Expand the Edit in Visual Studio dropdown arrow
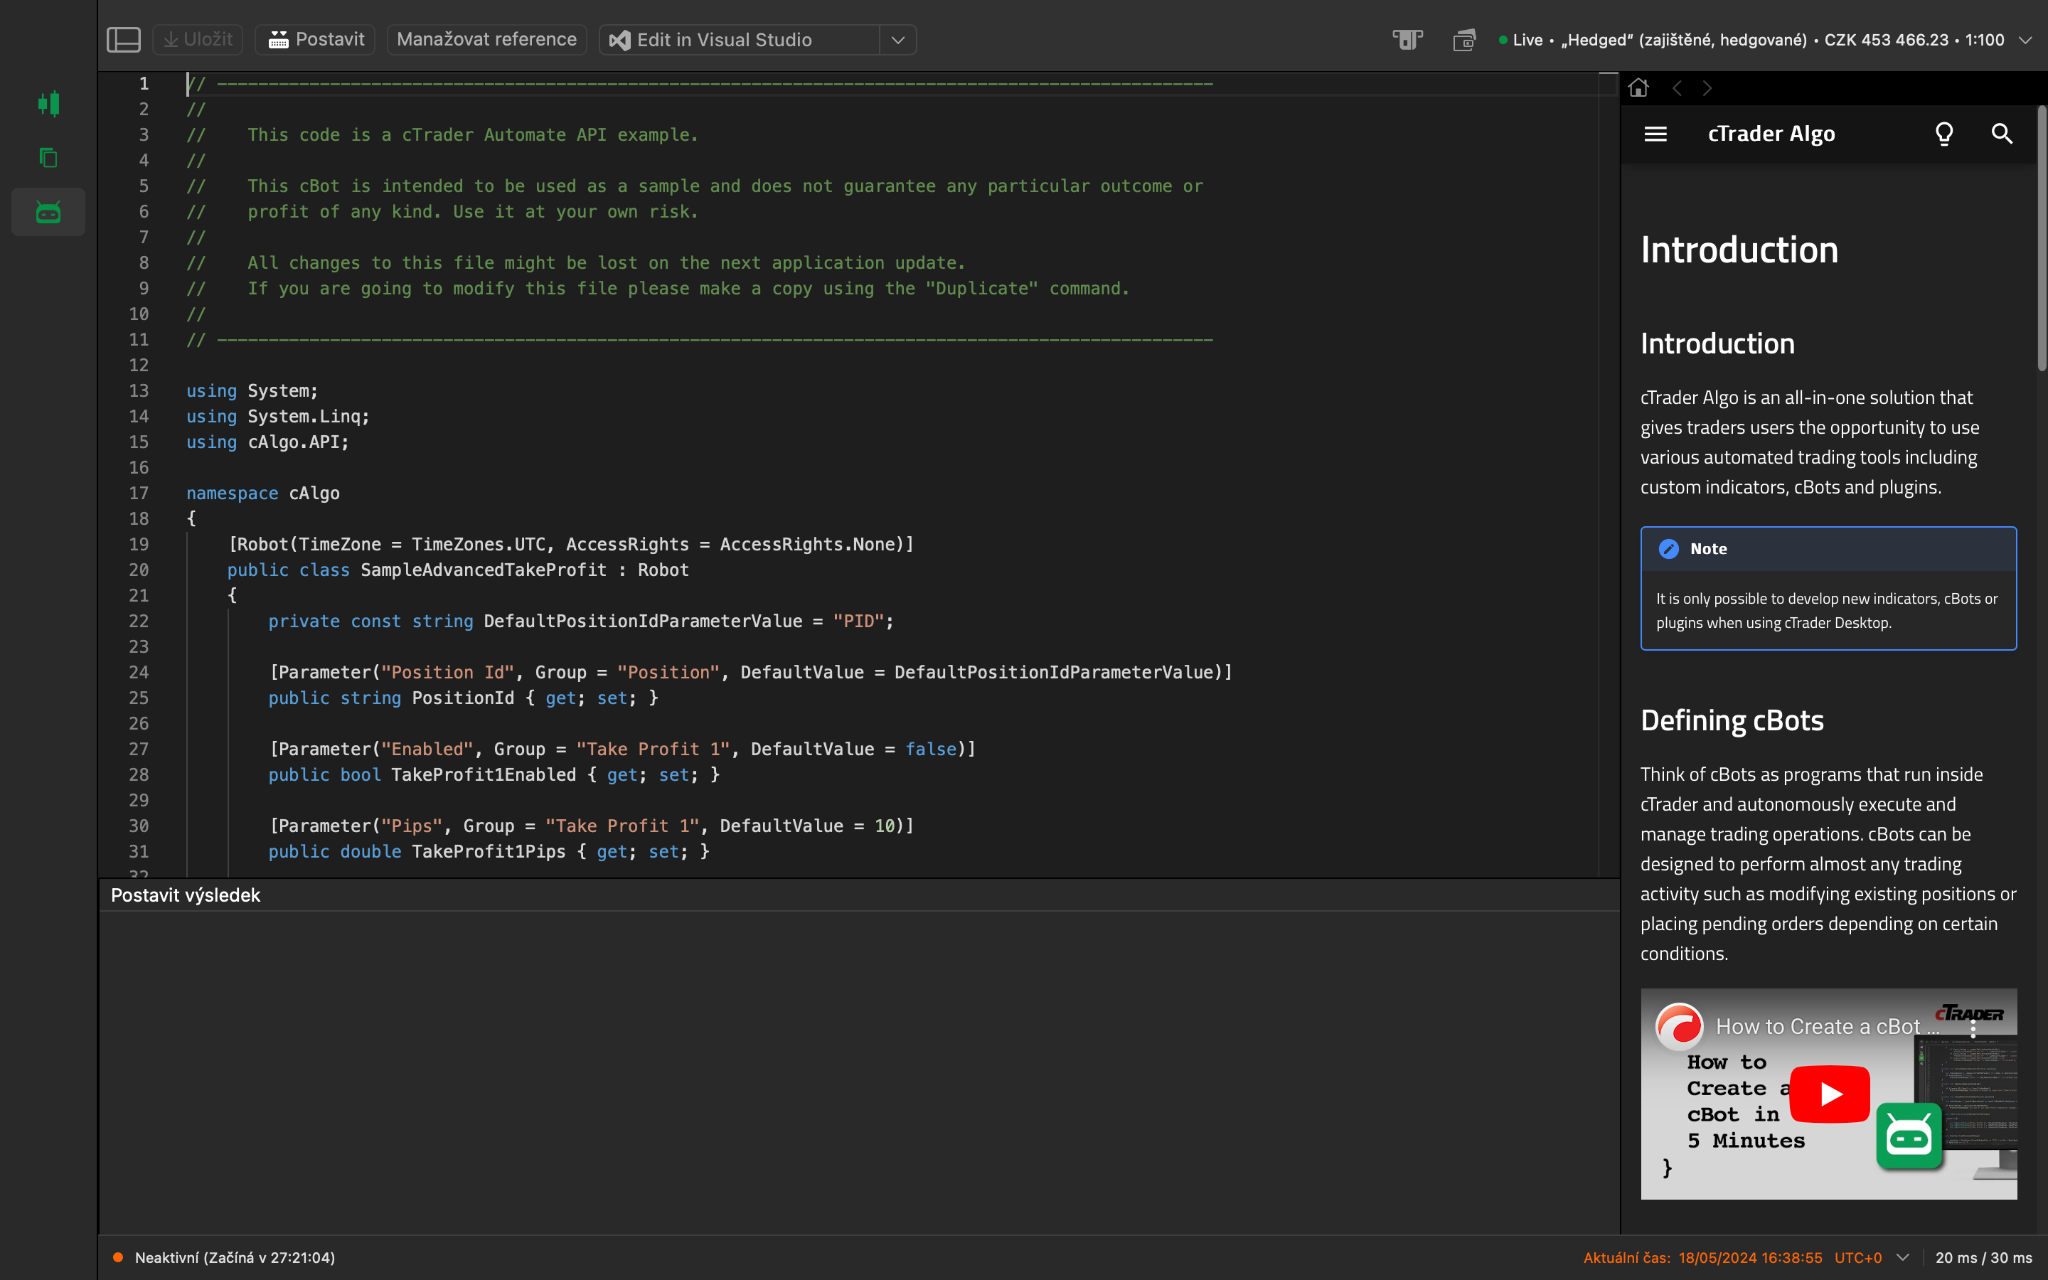Screen dimensions: 2048x1280 pos(898,40)
